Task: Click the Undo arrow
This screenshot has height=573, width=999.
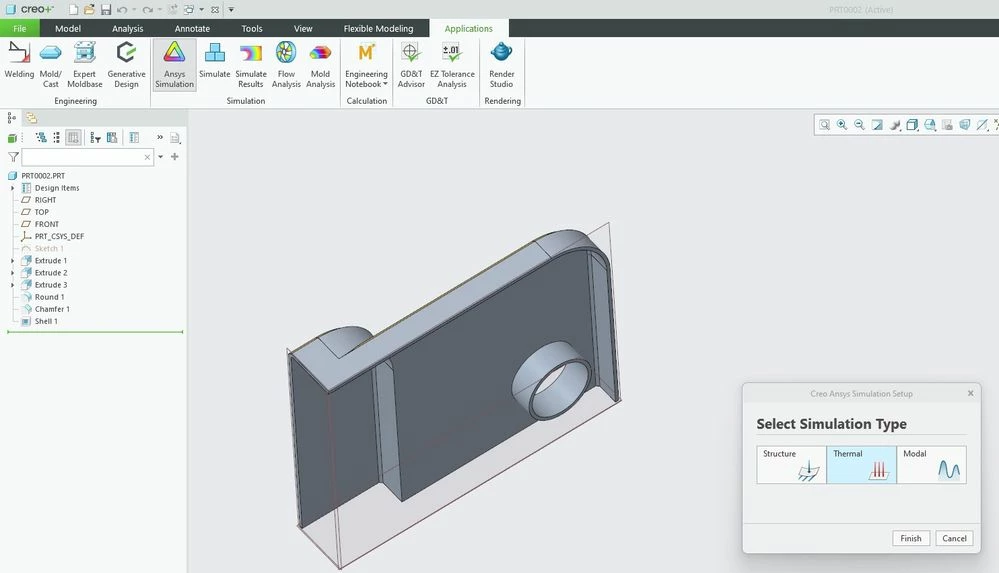Action: pos(122,10)
